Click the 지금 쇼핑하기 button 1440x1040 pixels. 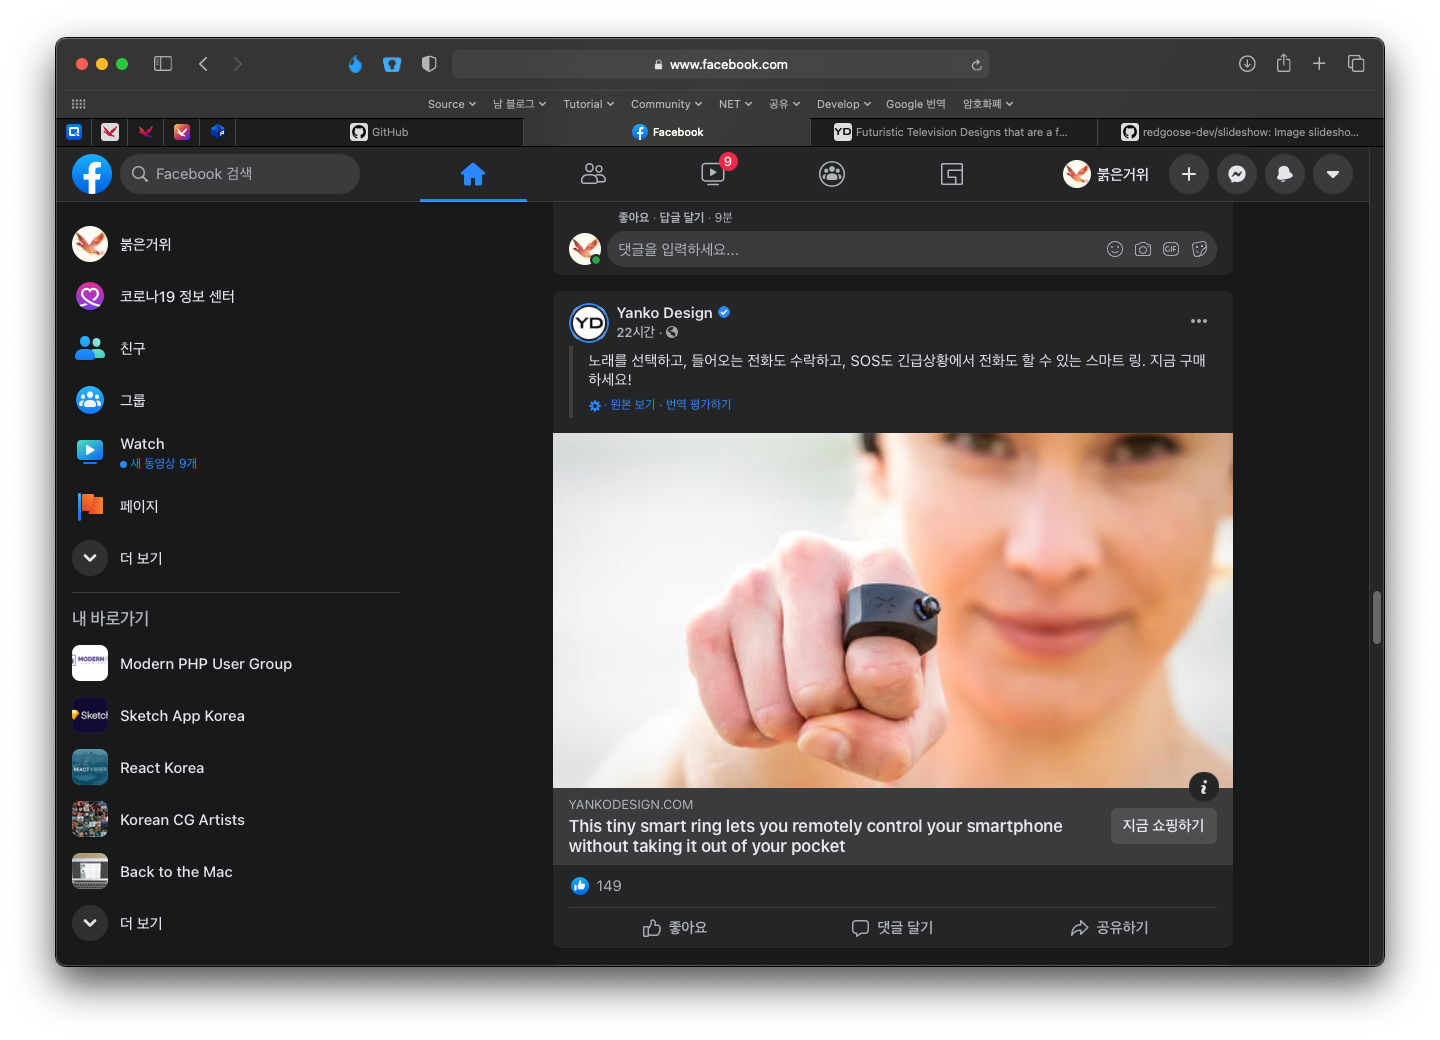[1163, 825]
